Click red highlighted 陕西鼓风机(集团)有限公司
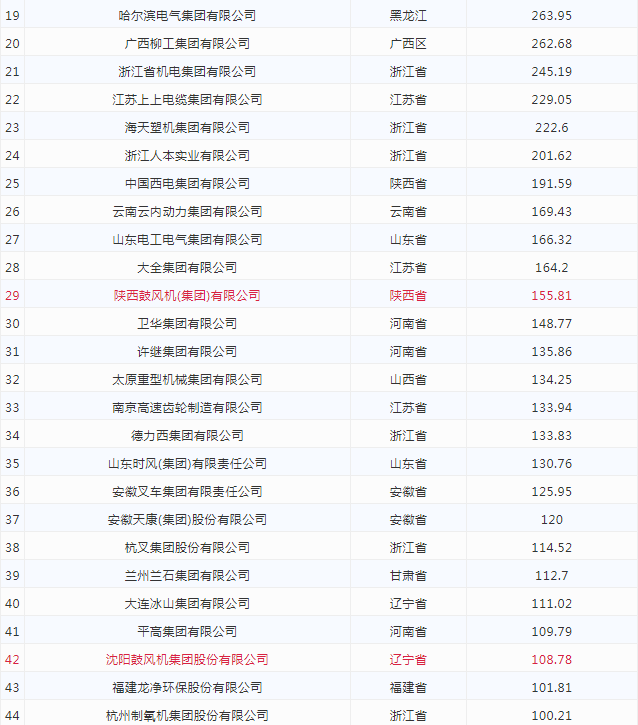This screenshot has height=725, width=638. tap(187, 295)
